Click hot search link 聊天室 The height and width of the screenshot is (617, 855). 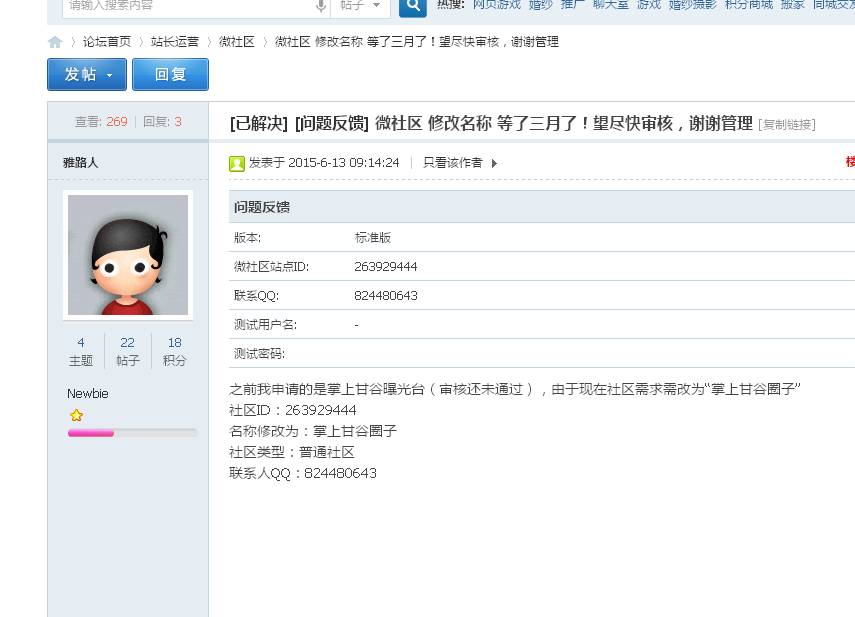[x=611, y=5]
